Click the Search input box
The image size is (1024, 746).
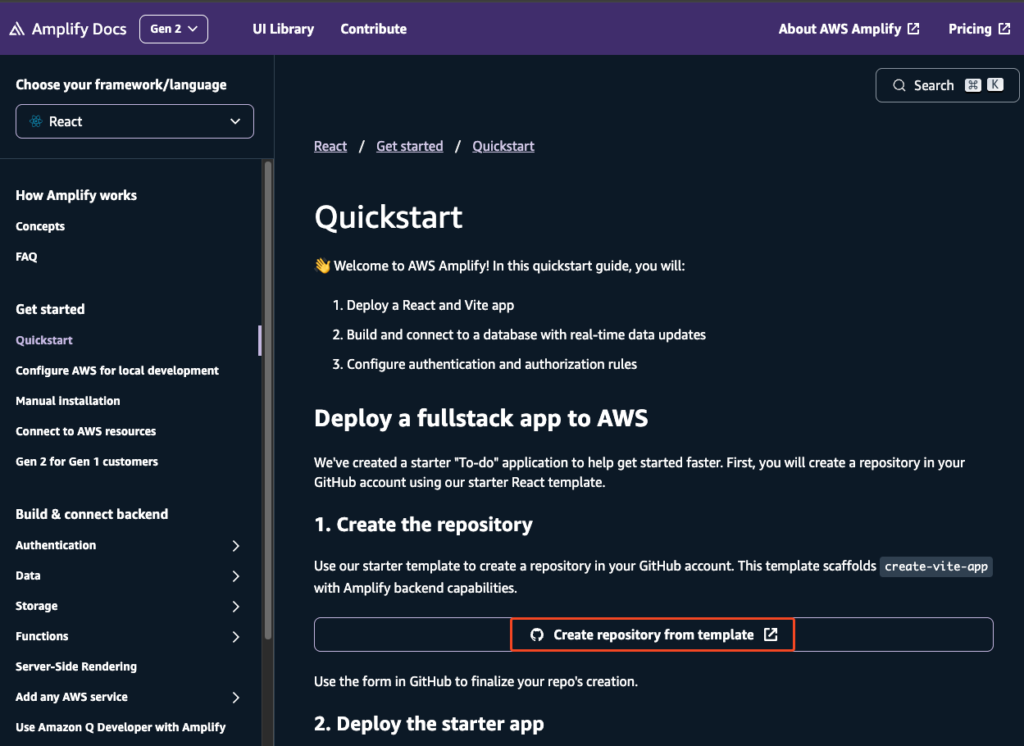click(x=934, y=86)
